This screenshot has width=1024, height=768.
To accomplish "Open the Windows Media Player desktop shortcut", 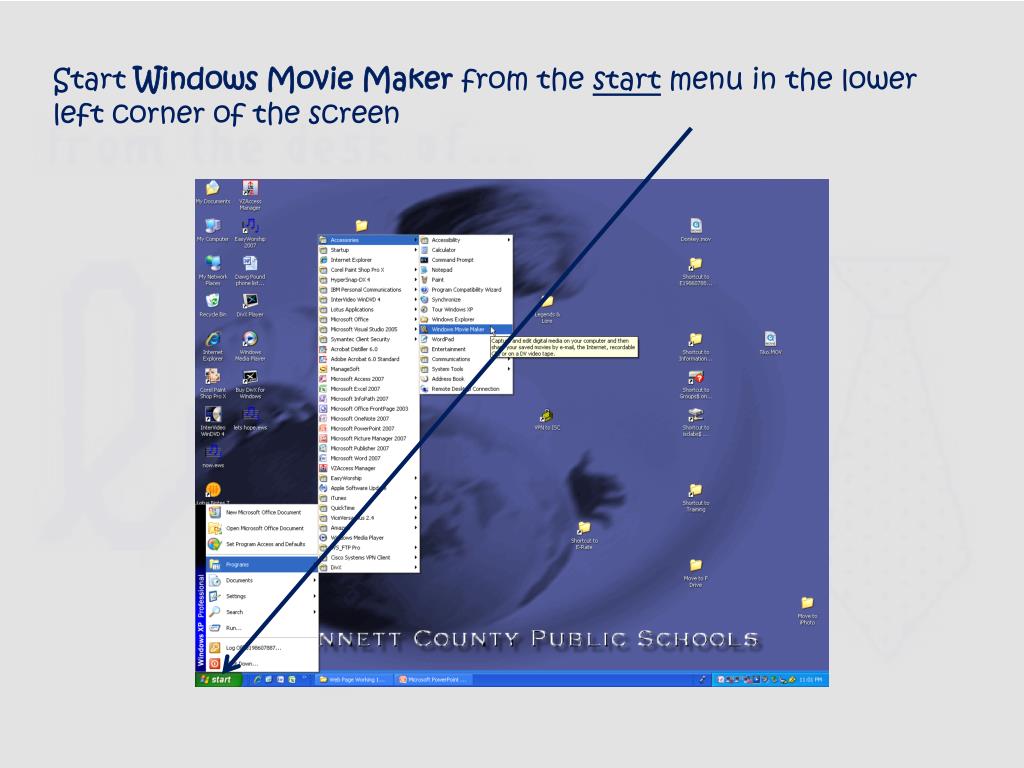I will point(250,346).
